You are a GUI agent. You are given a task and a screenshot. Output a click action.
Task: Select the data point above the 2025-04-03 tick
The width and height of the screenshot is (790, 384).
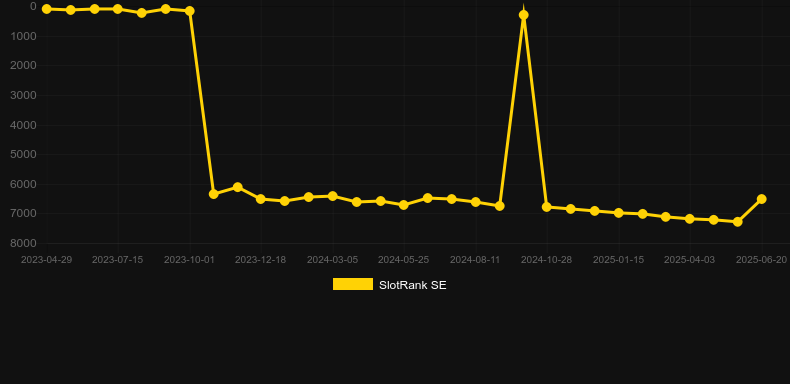(690, 219)
